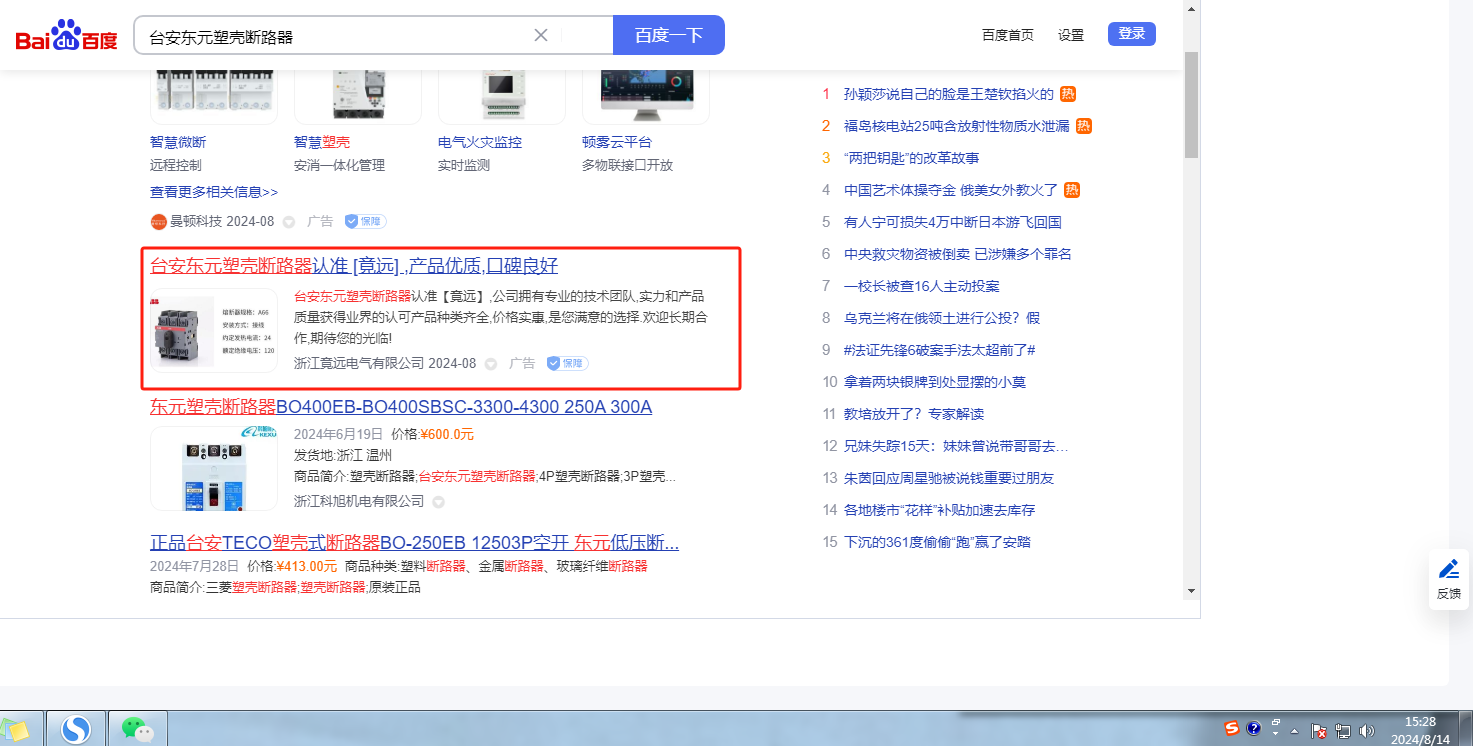Click 保障 badge next to 浙江竟远电气有限公司
Screen dimensions: 1473x746
tap(567, 363)
